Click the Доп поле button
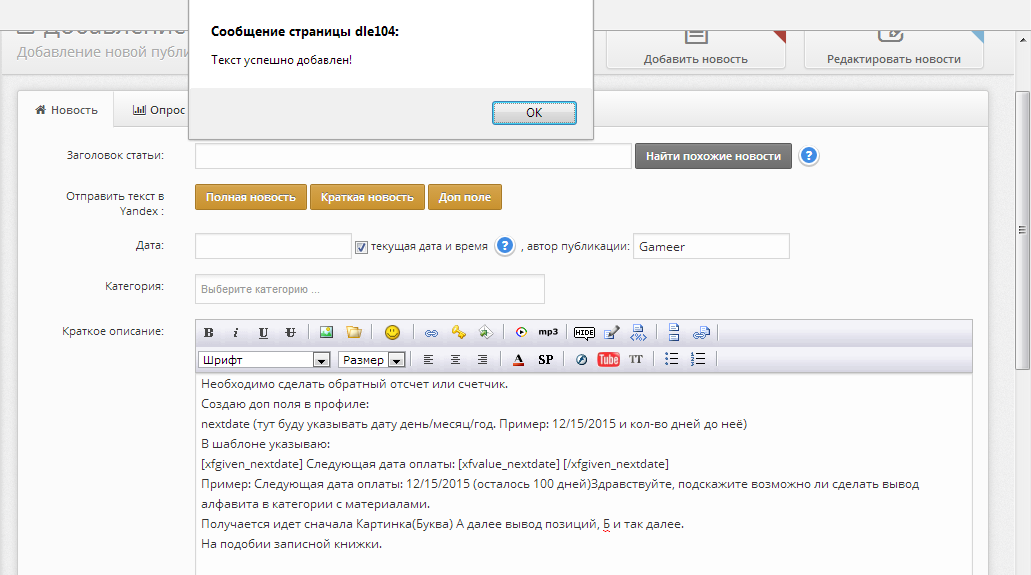 pyautogui.click(x=464, y=197)
